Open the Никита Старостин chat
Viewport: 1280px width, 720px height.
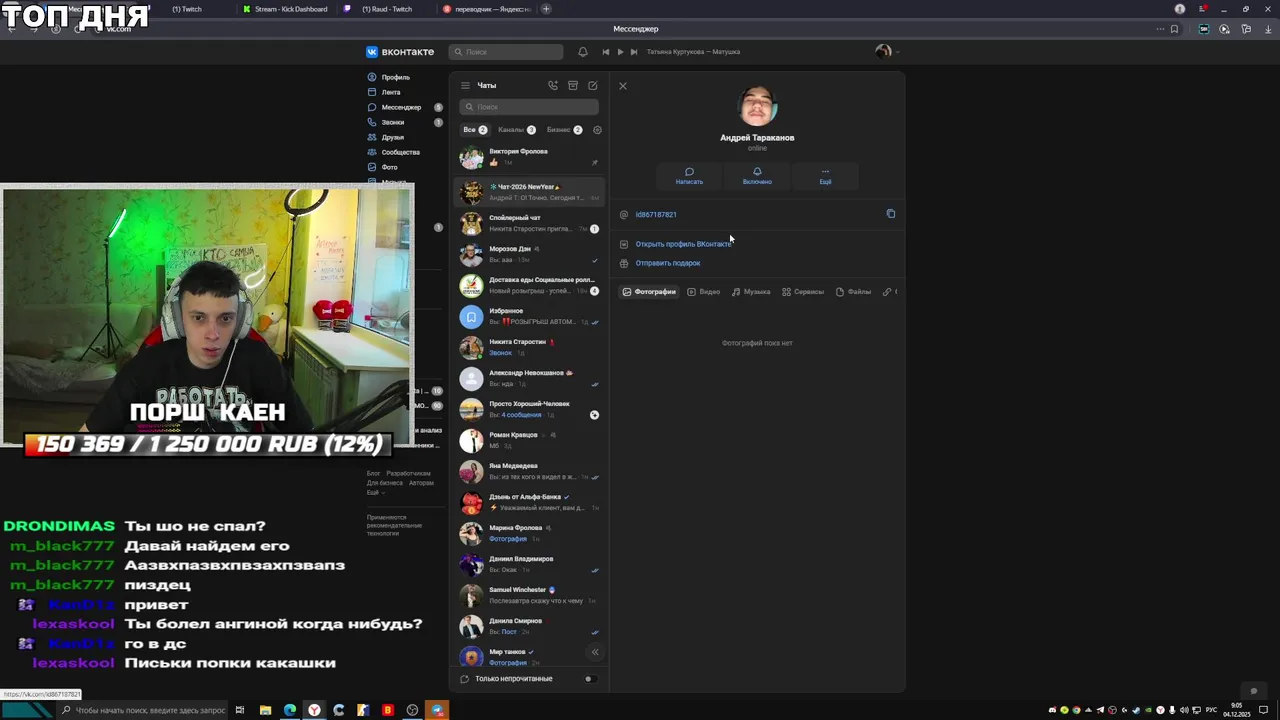530,347
